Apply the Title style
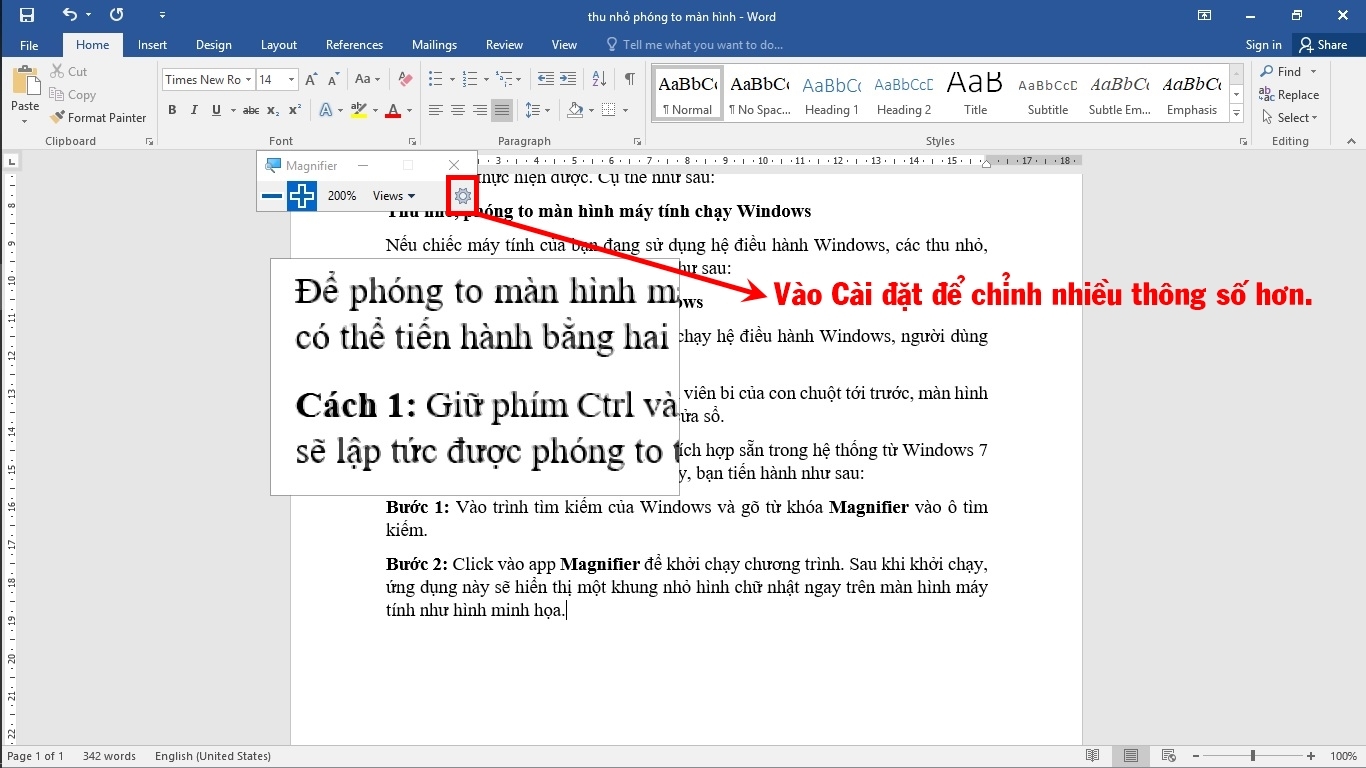Screen dimensions: 1366x768 975,94
